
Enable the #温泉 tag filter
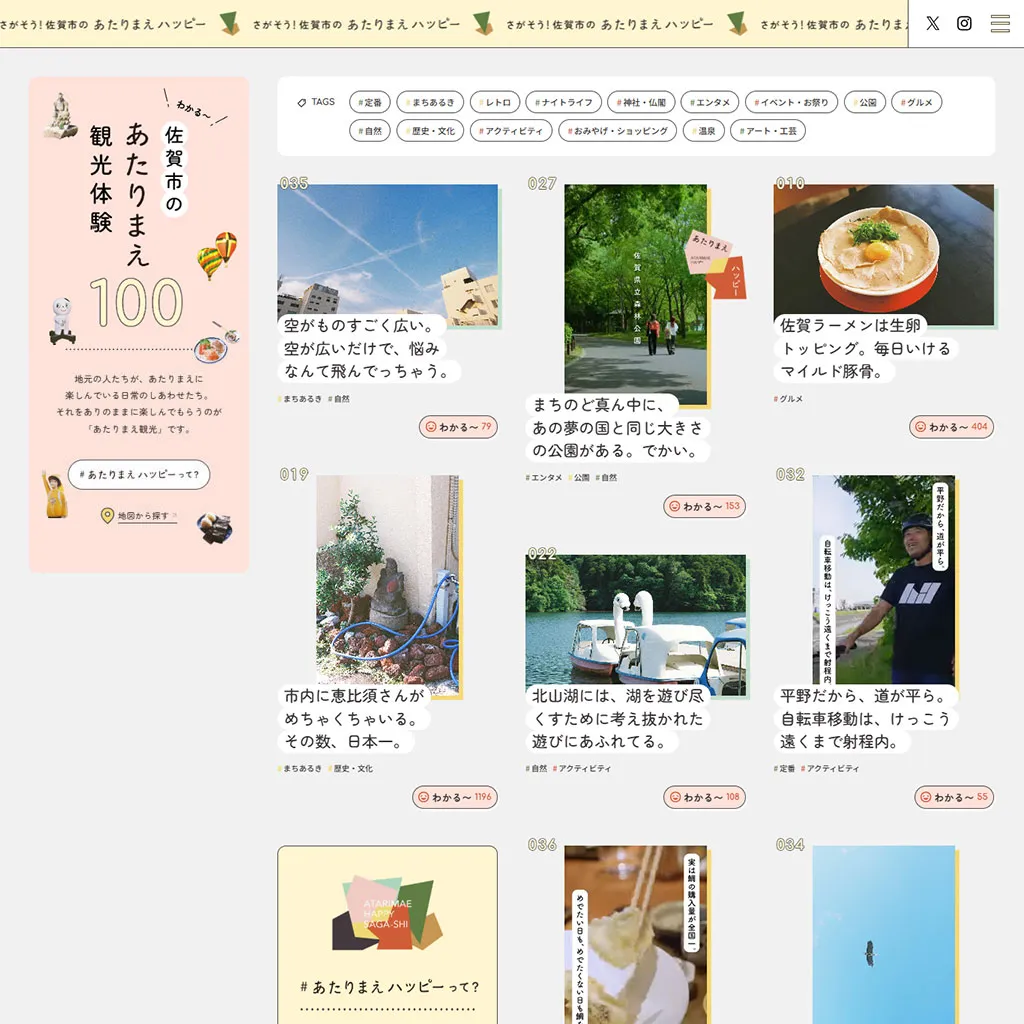click(704, 130)
